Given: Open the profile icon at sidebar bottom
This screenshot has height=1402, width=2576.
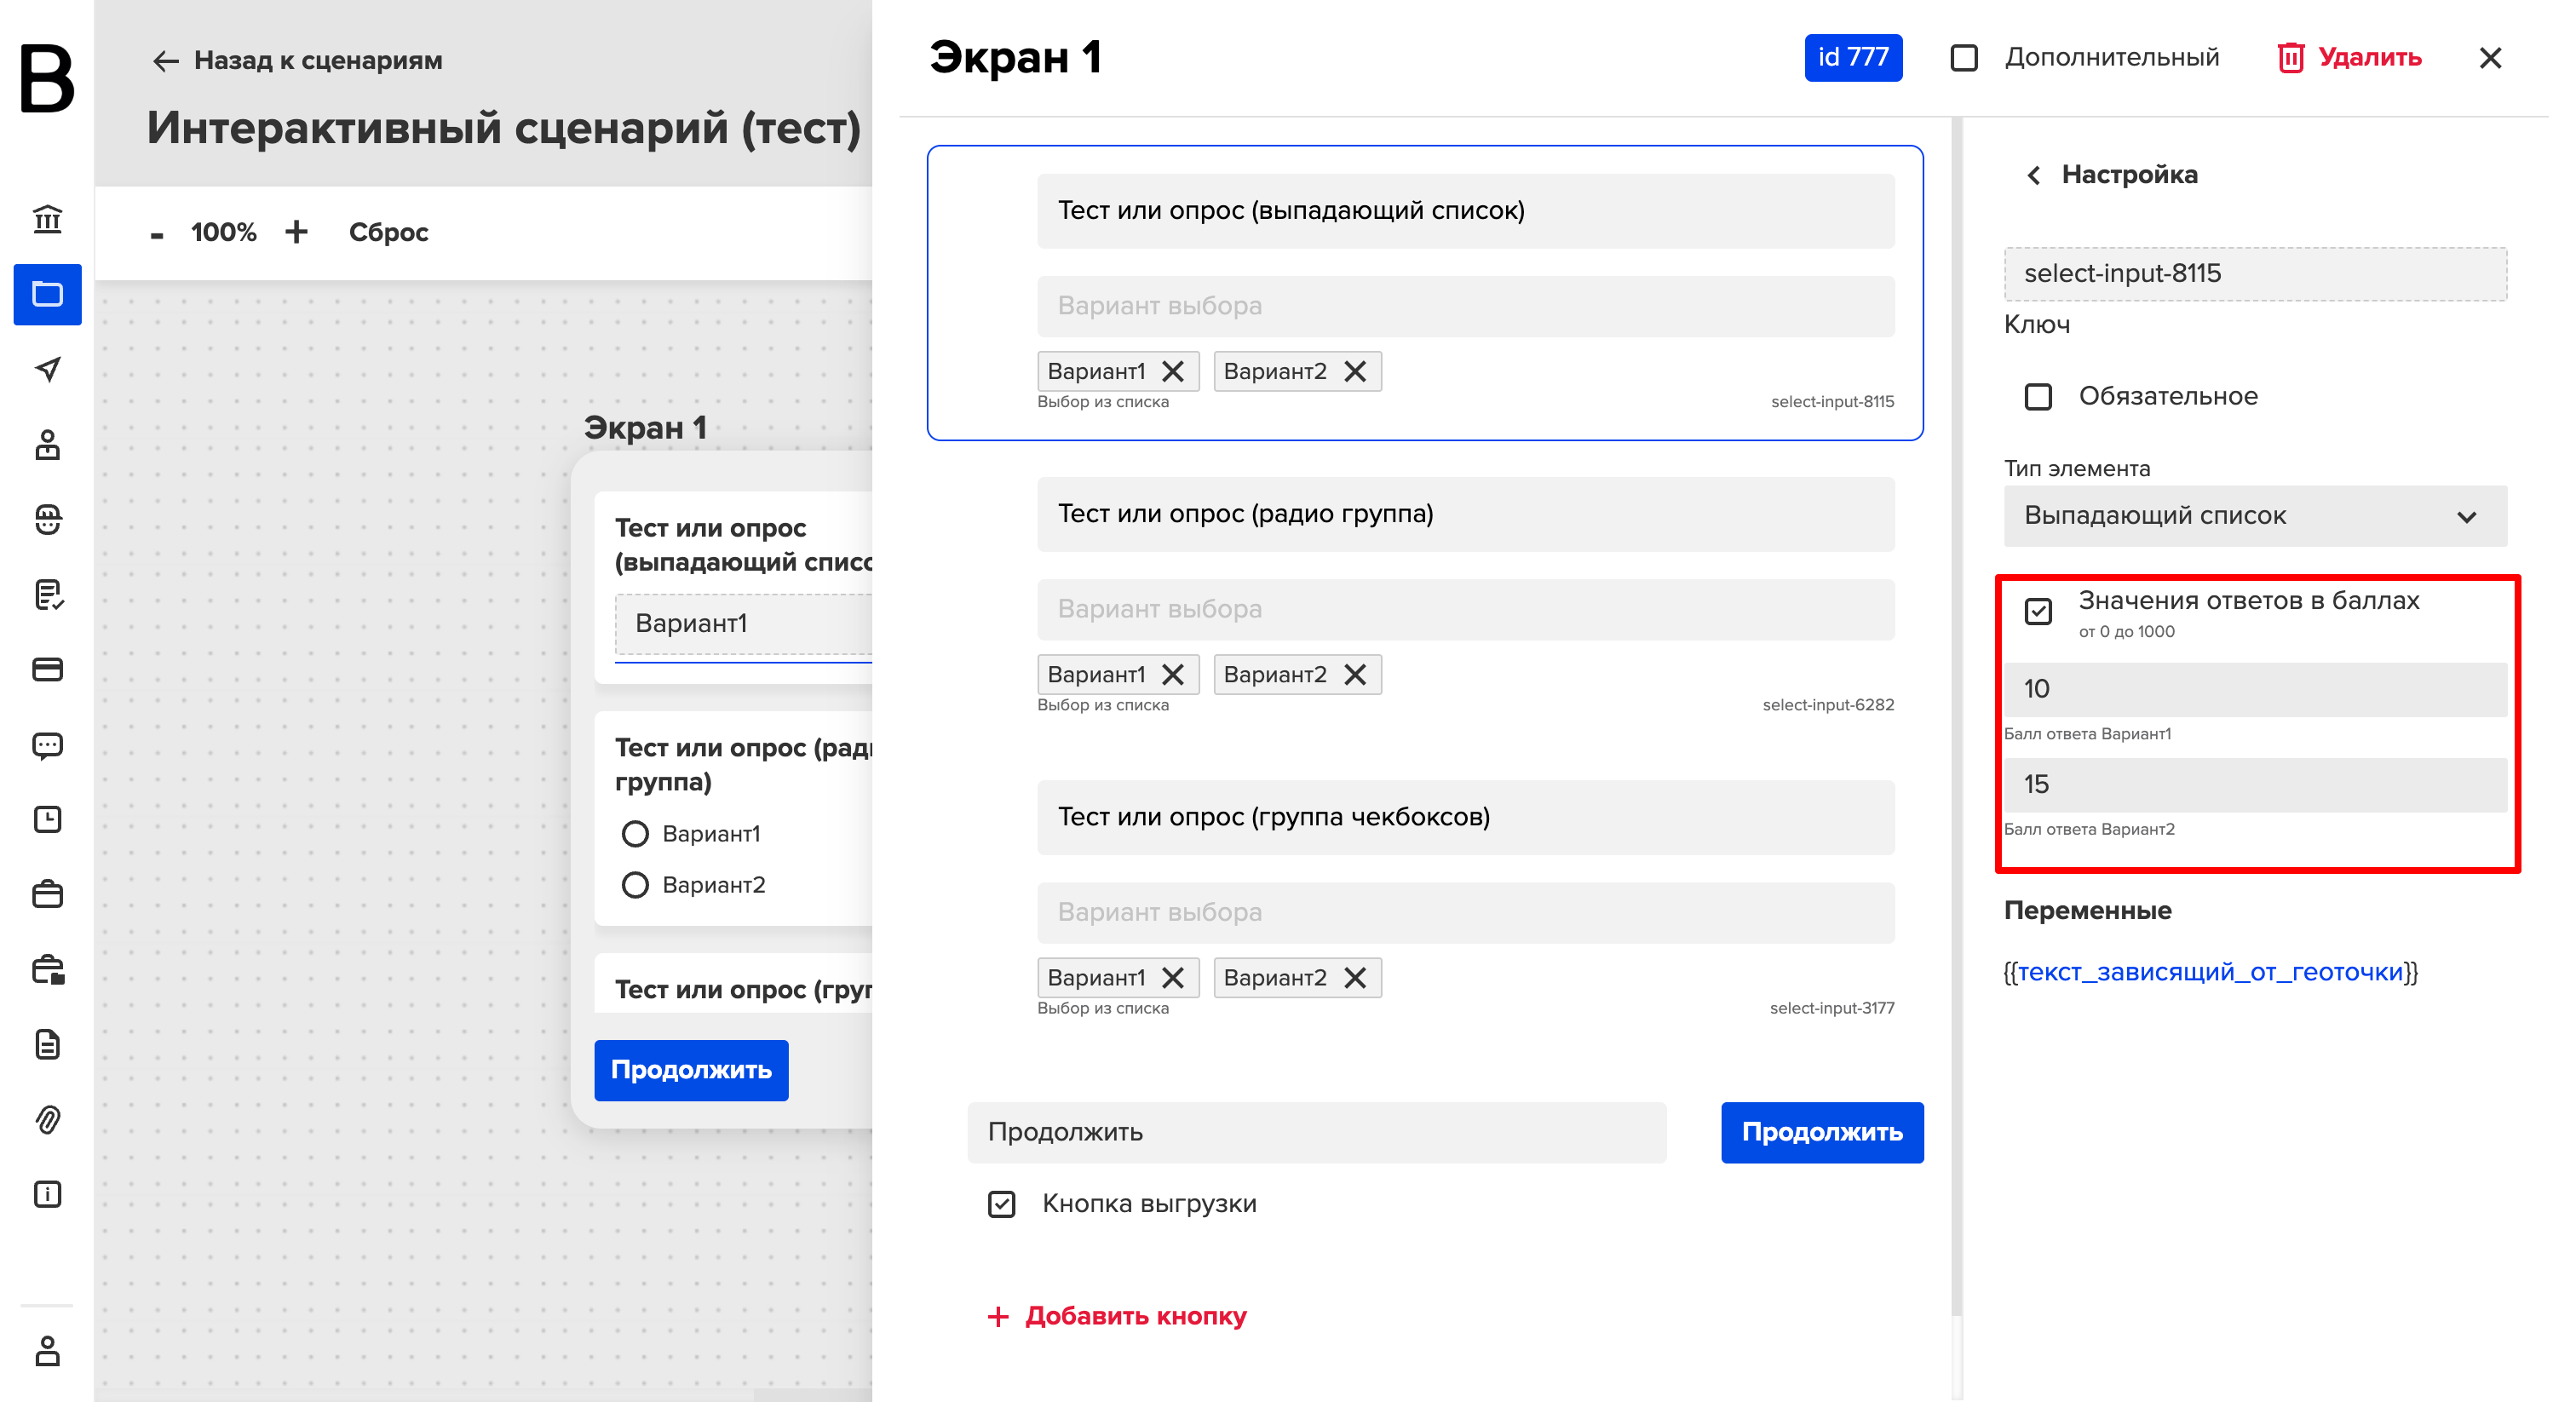Looking at the screenshot, I should point(47,1351).
